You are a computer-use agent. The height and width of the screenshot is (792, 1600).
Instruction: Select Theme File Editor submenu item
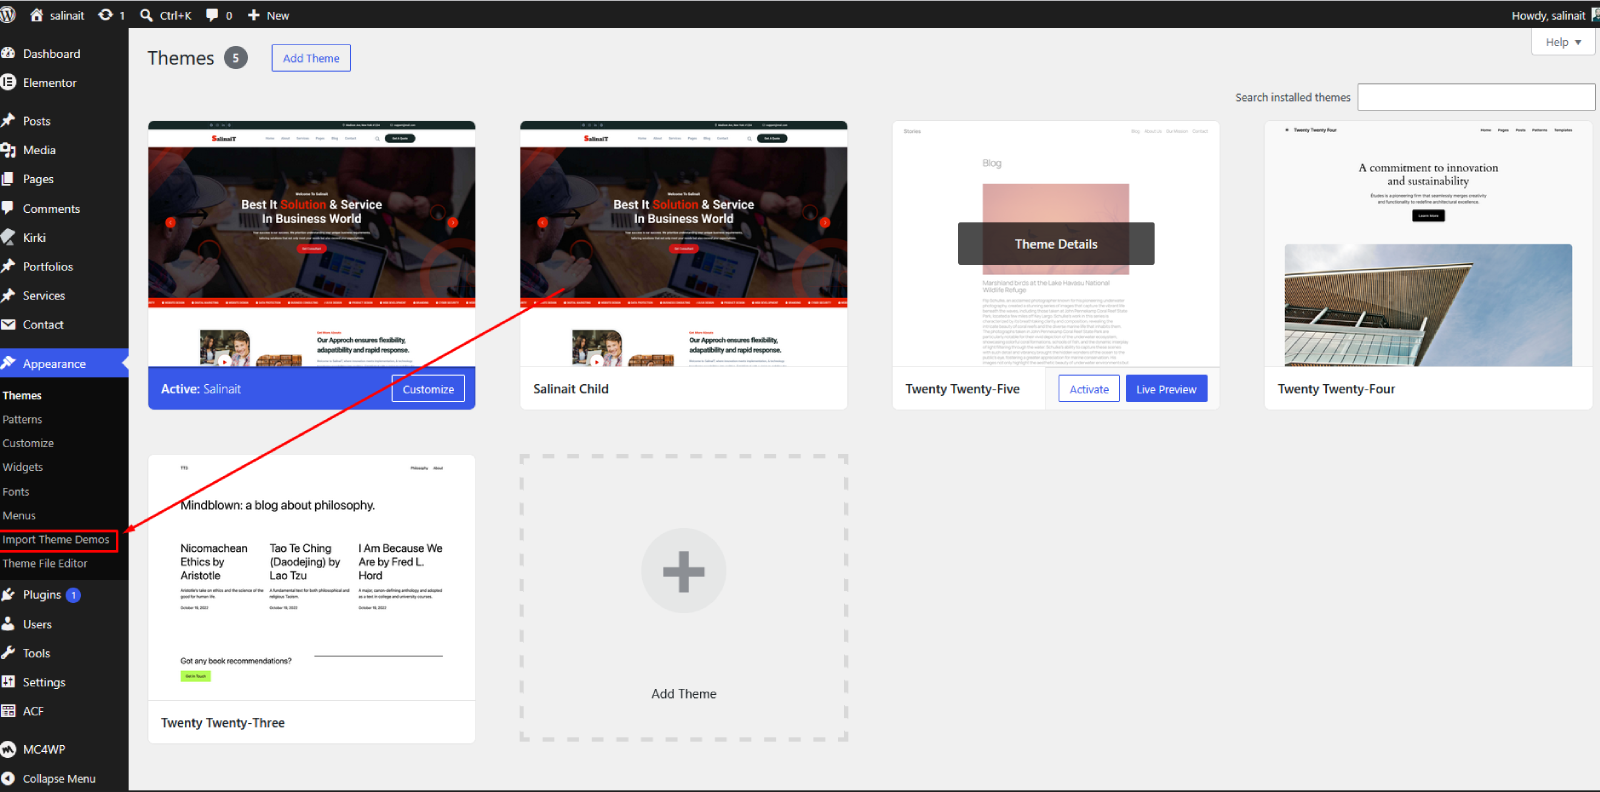pyautogui.click(x=45, y=564)
